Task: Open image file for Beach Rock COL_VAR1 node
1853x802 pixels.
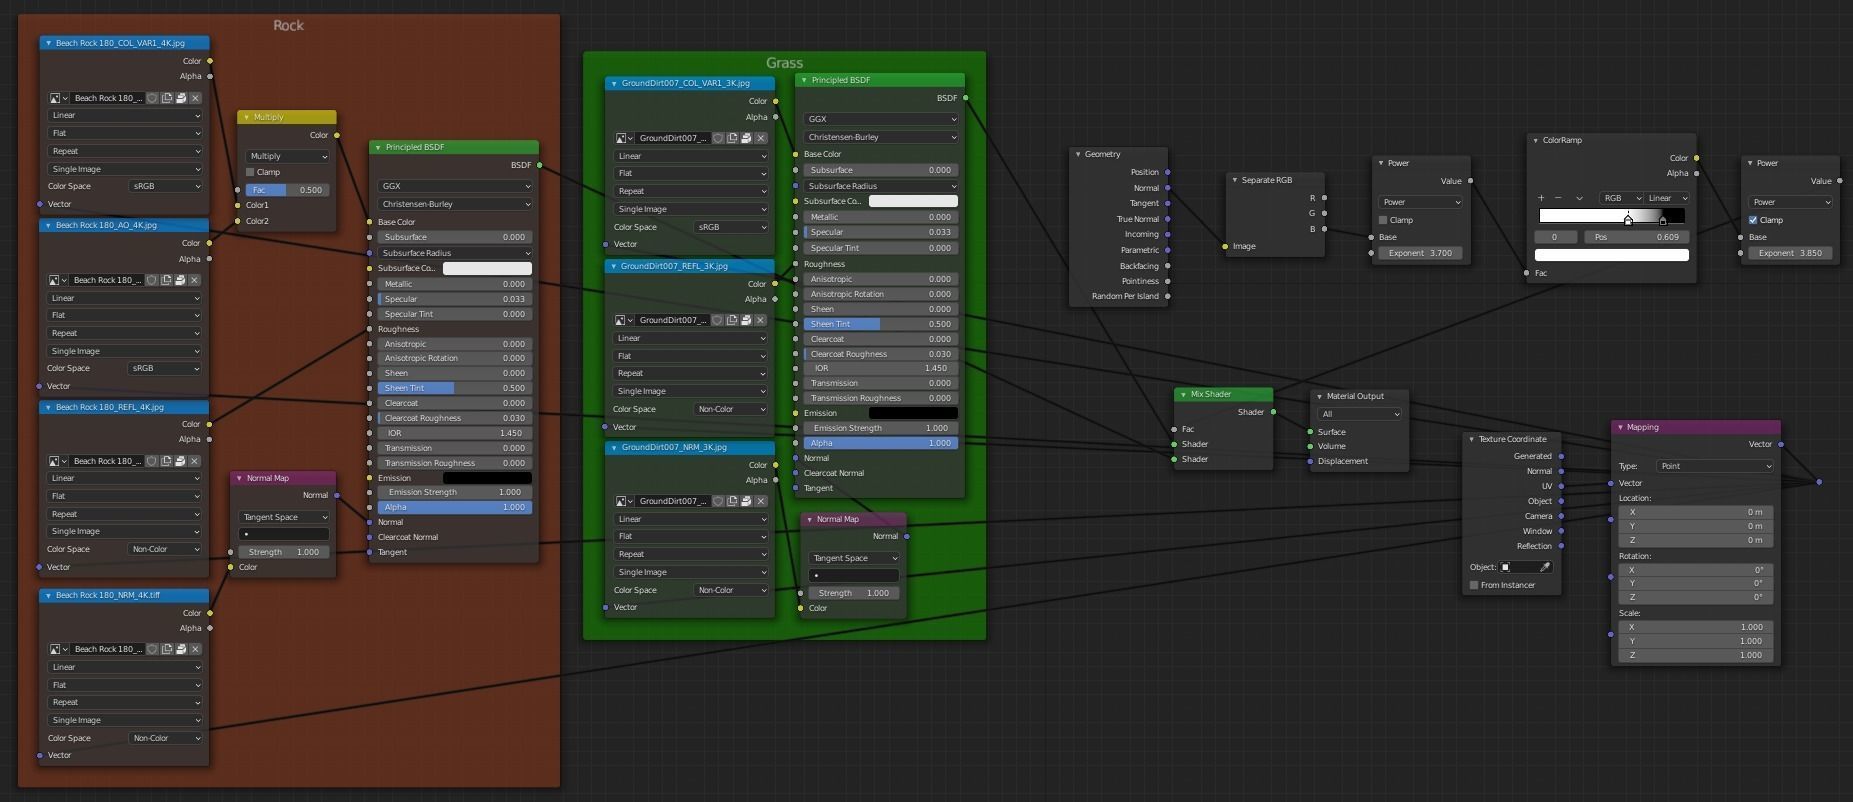Action: point(181,98)
